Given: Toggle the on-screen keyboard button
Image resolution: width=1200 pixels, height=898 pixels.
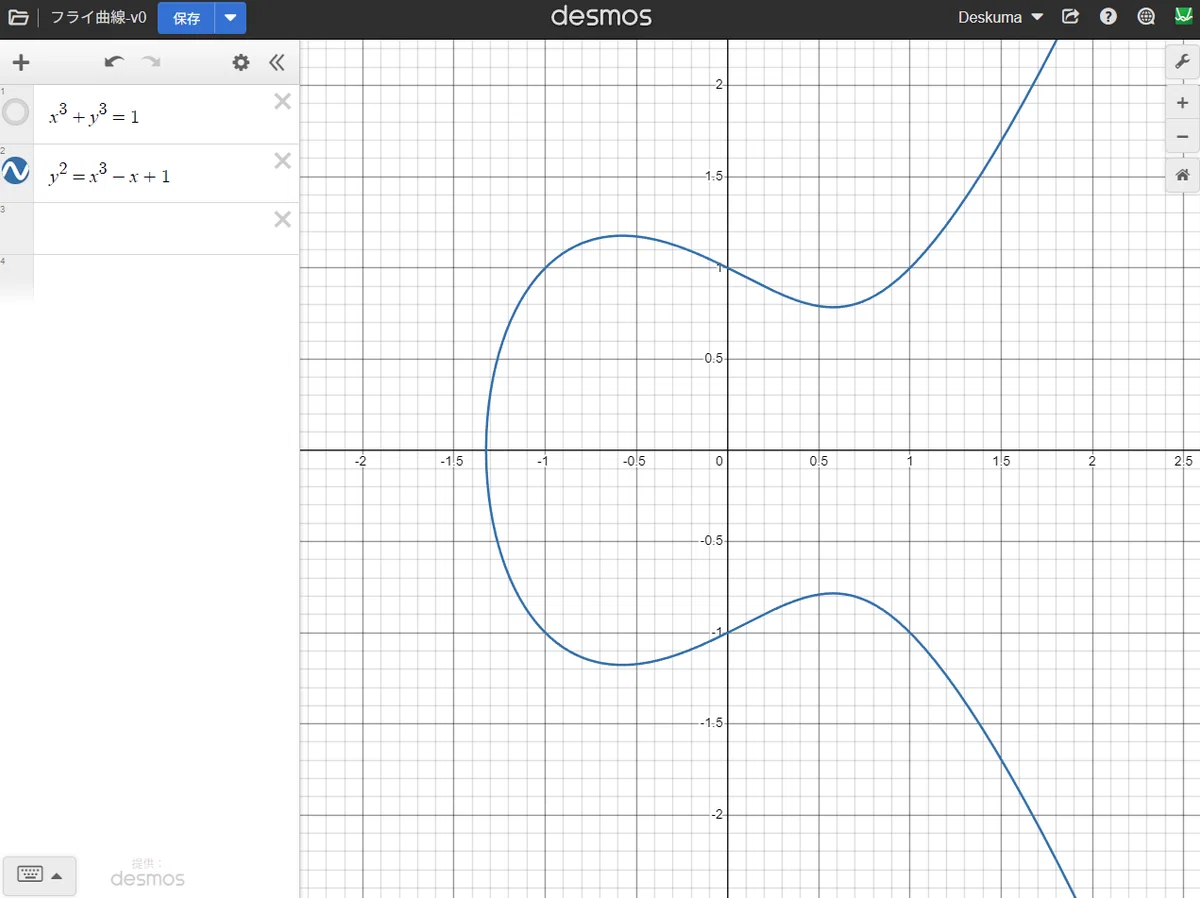Looking at the screenshot, I should coord(40,875).
